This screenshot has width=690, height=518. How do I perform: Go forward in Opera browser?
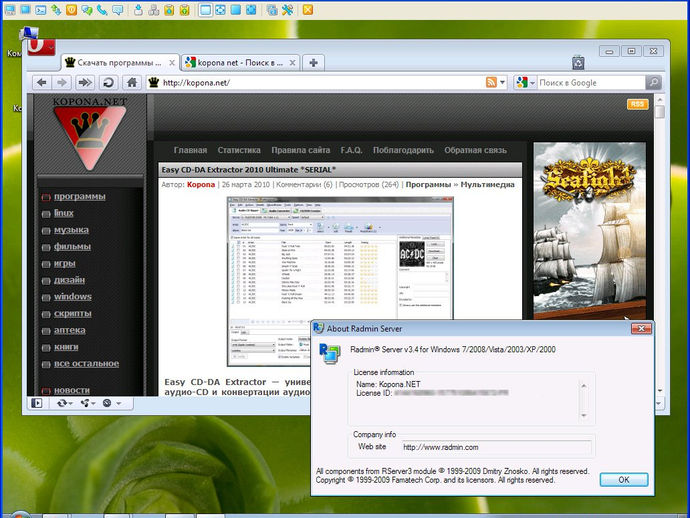tap(62, 82)
